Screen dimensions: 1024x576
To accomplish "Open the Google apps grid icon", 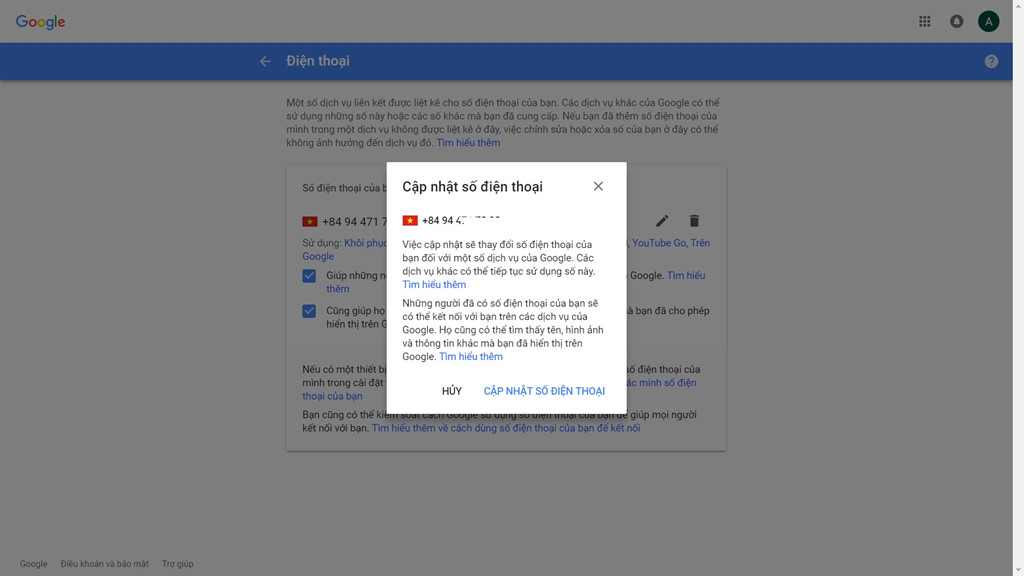I will click(x=924, y=20).
